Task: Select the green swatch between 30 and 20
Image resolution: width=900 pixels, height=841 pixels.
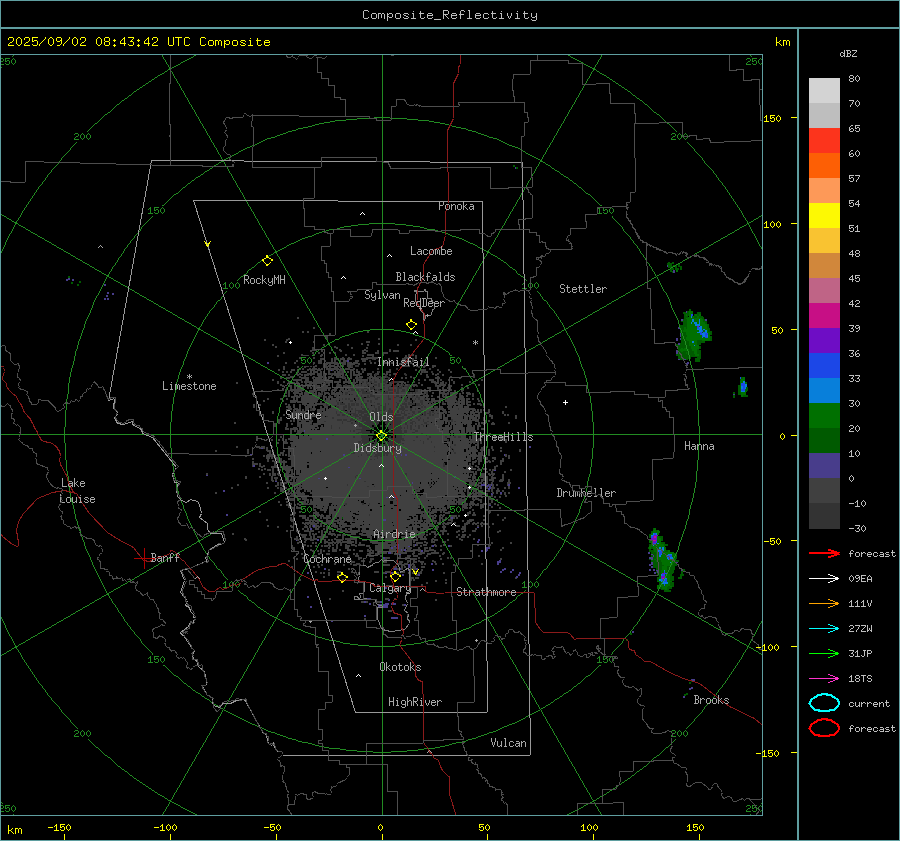Action: [824, 416]
